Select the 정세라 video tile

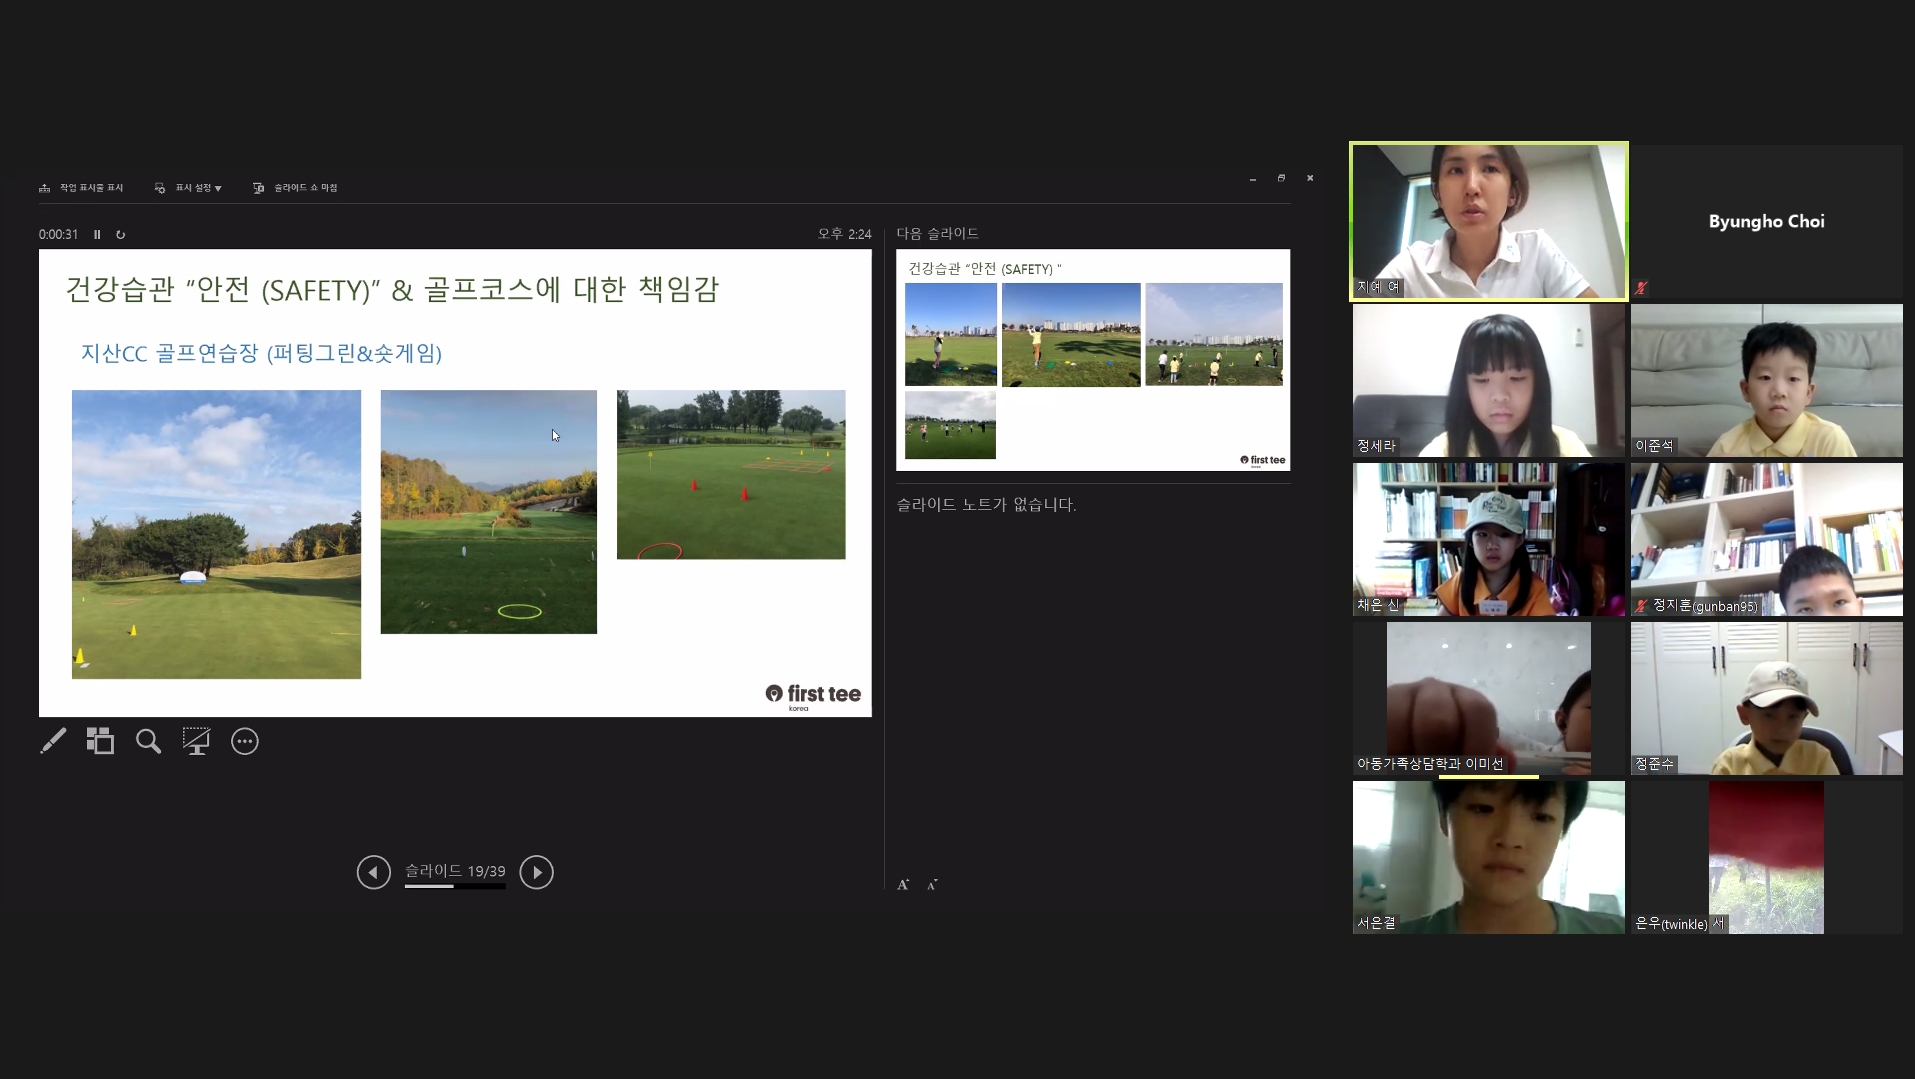click(1488, 380)
